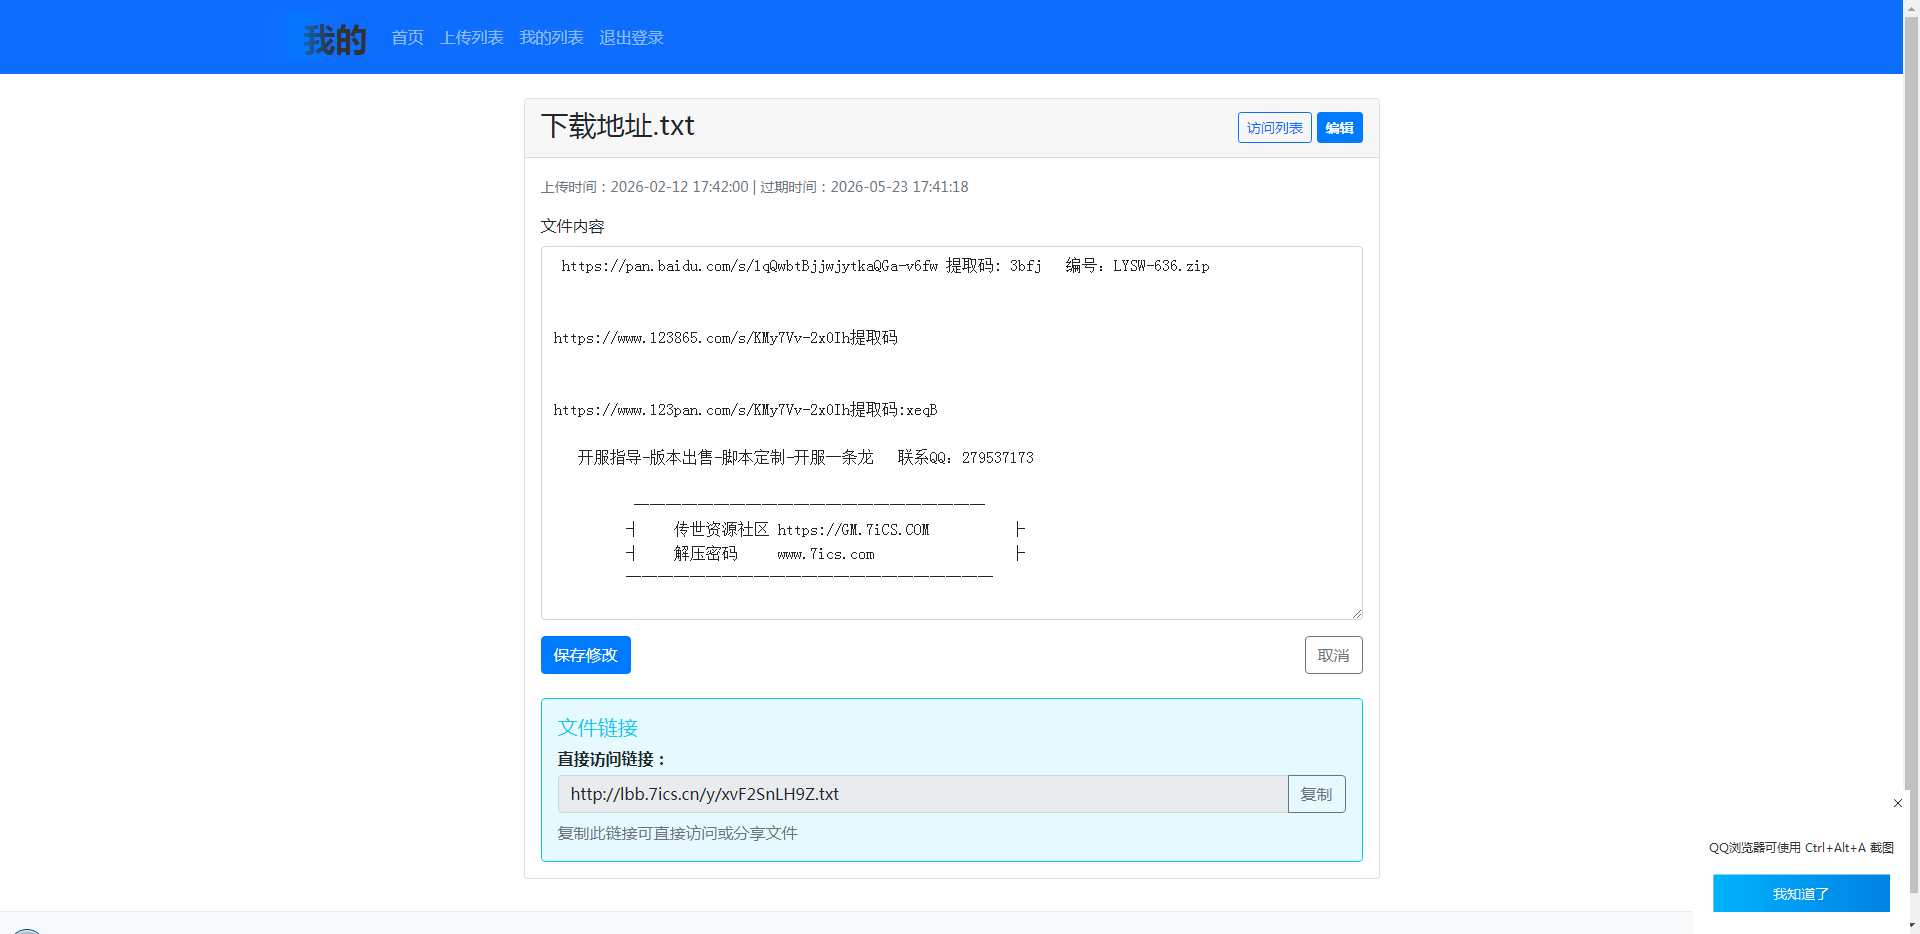Viewport: 1920px width, 934px height.
Task: Save changes with 保存修改 button
Action: coord(585,655)
